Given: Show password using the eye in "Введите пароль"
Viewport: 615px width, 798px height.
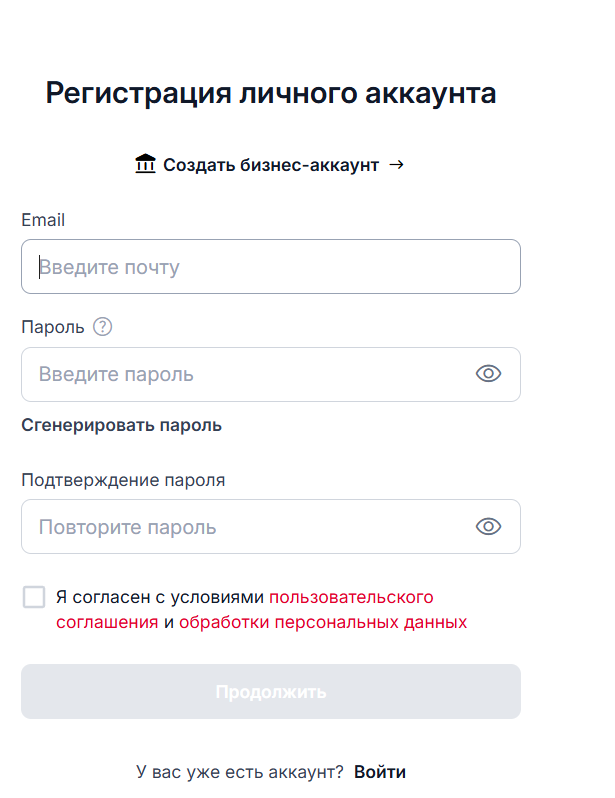Looking at the screenshot, I should (488, 374).
